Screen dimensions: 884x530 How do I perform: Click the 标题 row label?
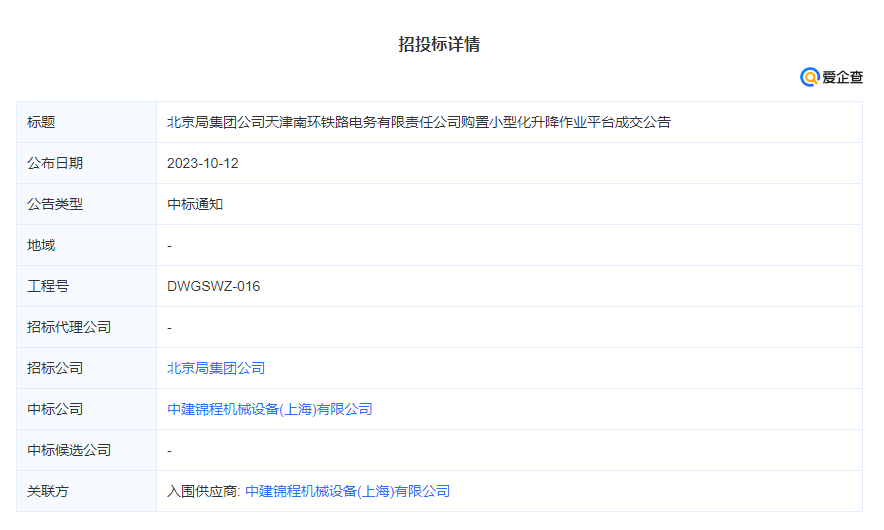click(x=41, y=122)
